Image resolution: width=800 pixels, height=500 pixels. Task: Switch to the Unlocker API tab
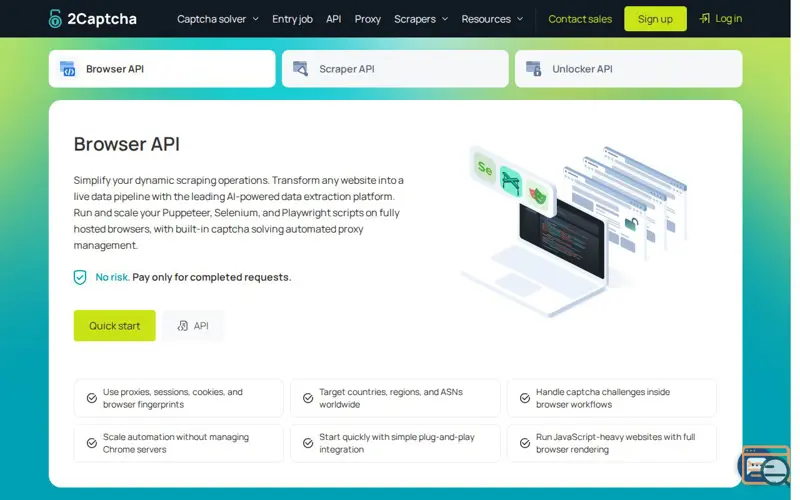click(629, 69)
